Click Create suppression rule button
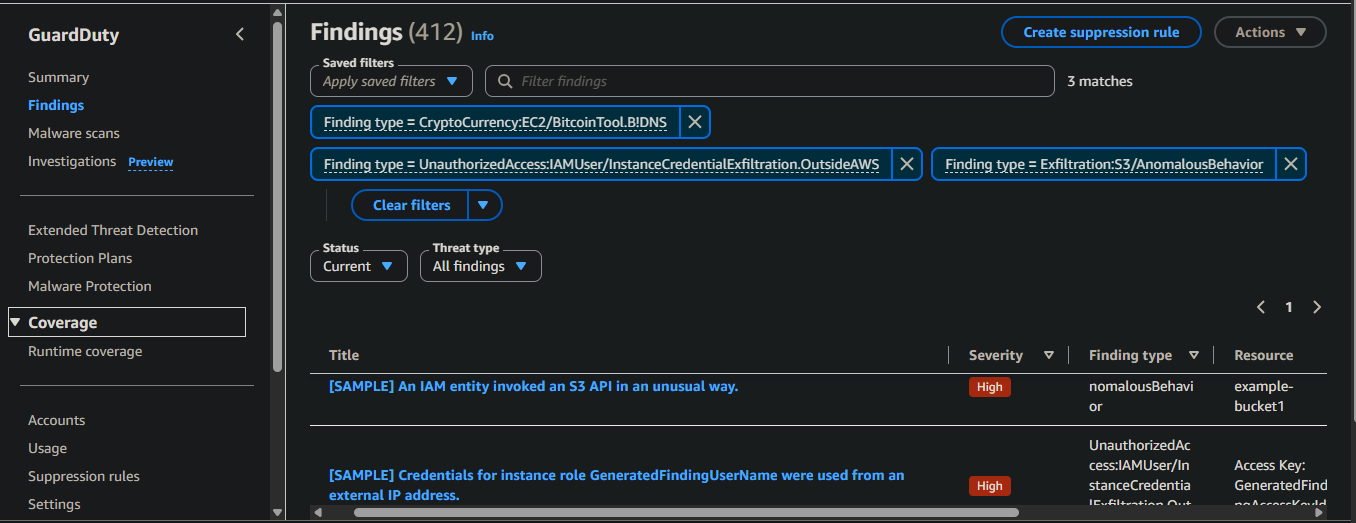Image resolution: width=1356 pixels, height=523 pixels. coord(1101,32)
